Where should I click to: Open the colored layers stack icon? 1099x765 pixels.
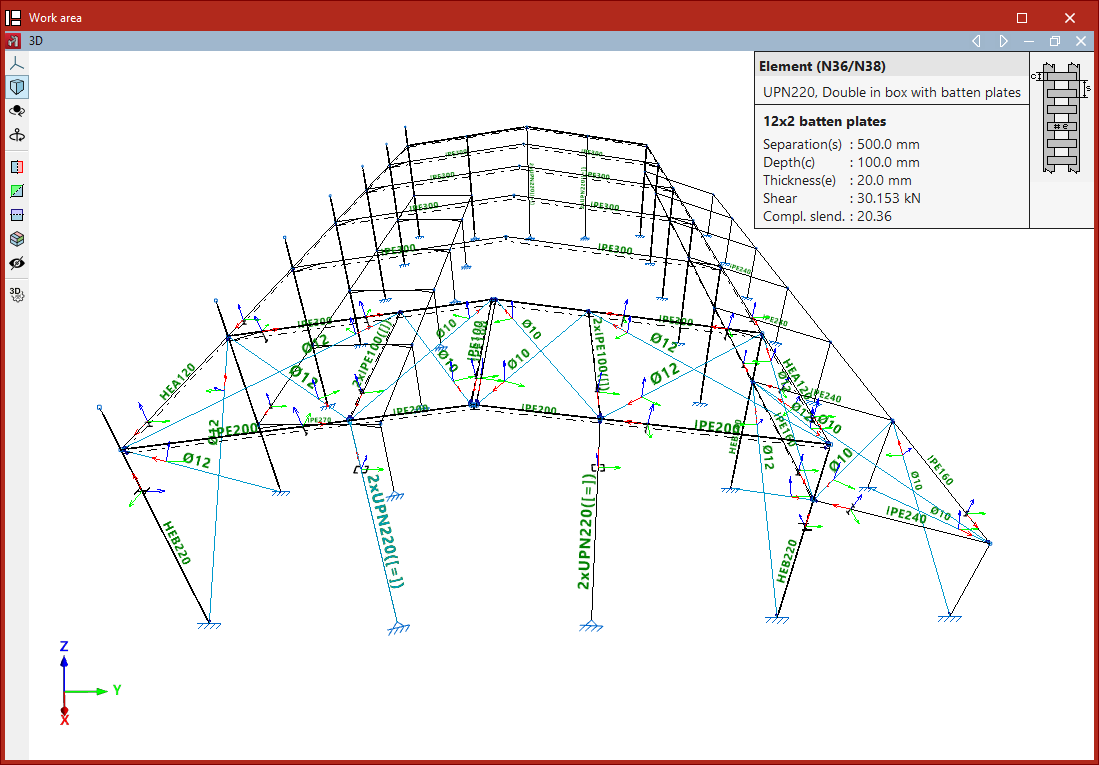click(17, 239)
